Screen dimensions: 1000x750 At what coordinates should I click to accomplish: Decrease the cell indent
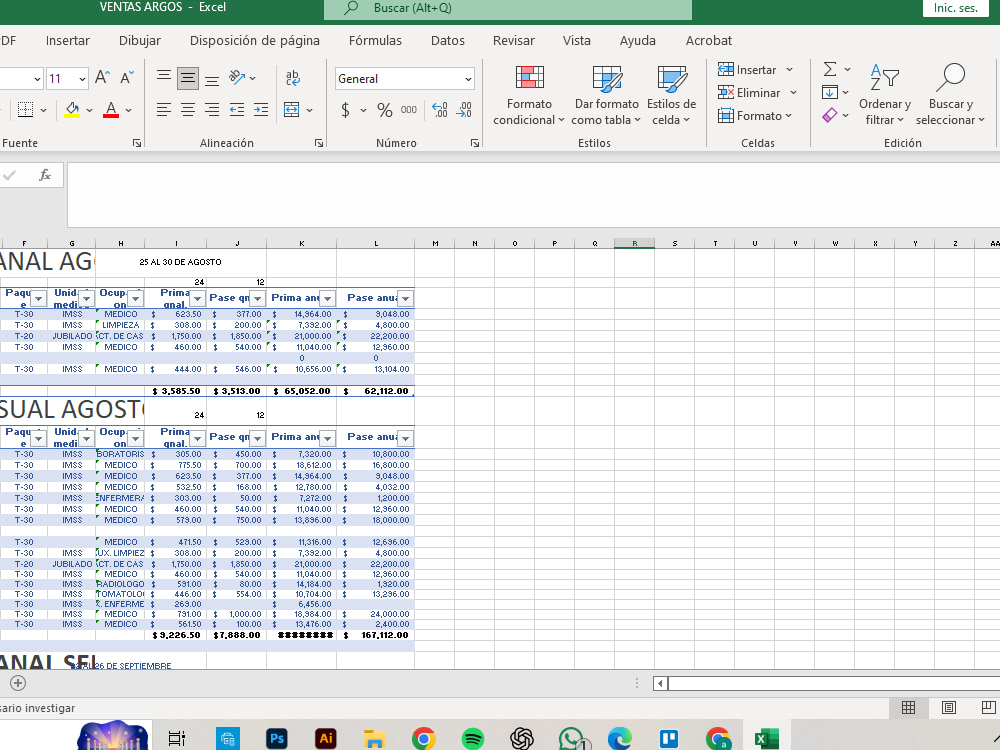(x=237, y=110)
